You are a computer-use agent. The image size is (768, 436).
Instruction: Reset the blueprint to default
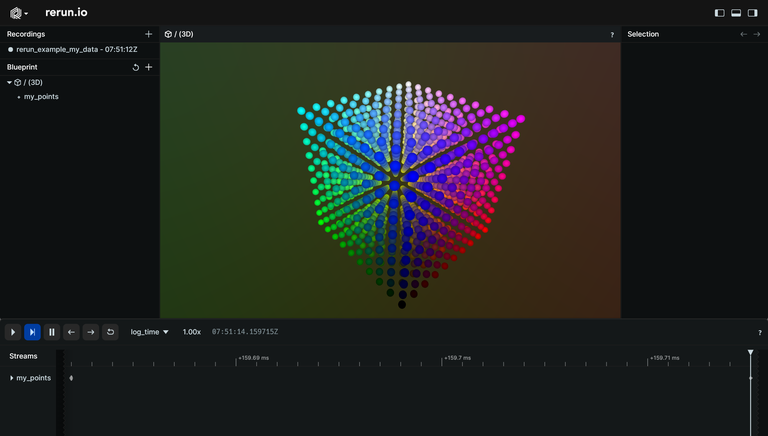click(136, 67)
